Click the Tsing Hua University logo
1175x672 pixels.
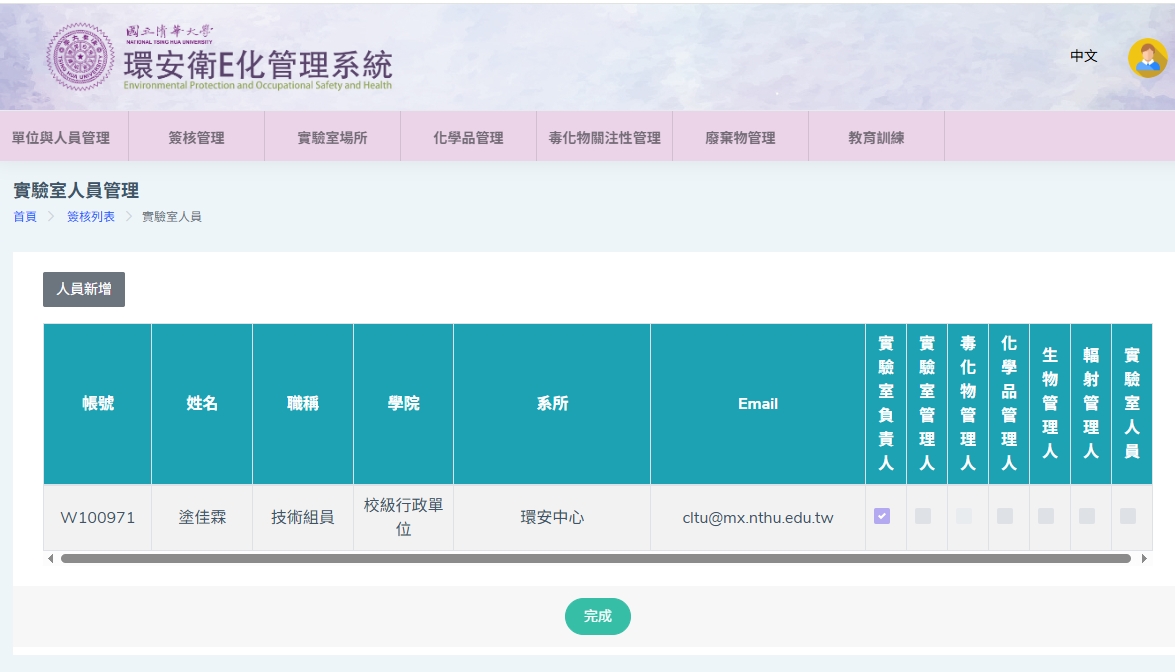[81, 57]
